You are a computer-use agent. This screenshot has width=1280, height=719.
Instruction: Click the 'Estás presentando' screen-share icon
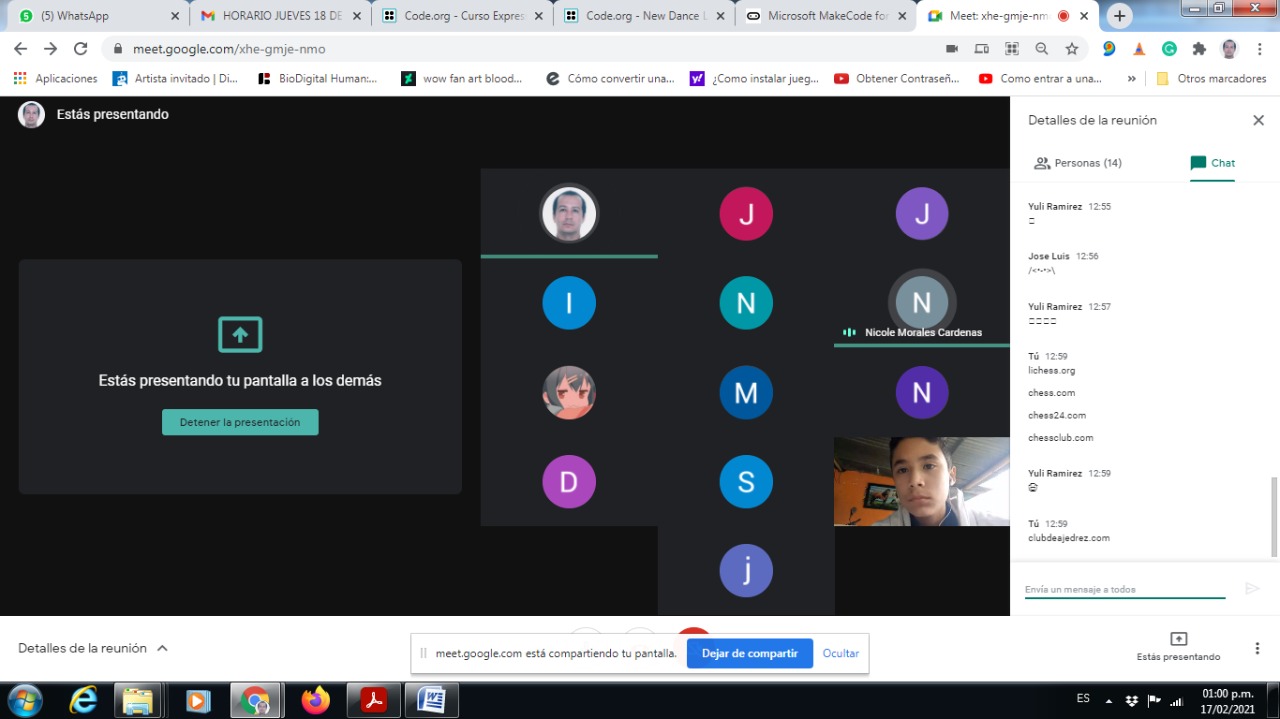pos(1178,639)
